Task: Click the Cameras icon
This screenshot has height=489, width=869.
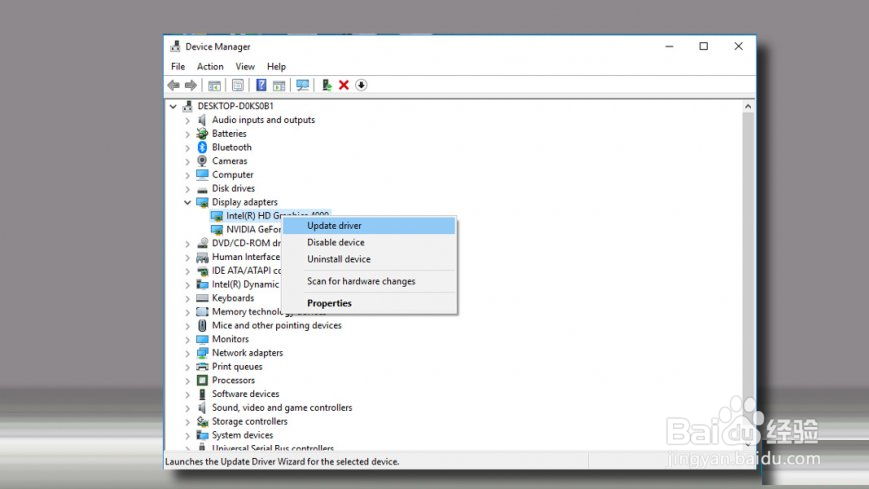Action: pyautogui.click(x=202, y=161)
